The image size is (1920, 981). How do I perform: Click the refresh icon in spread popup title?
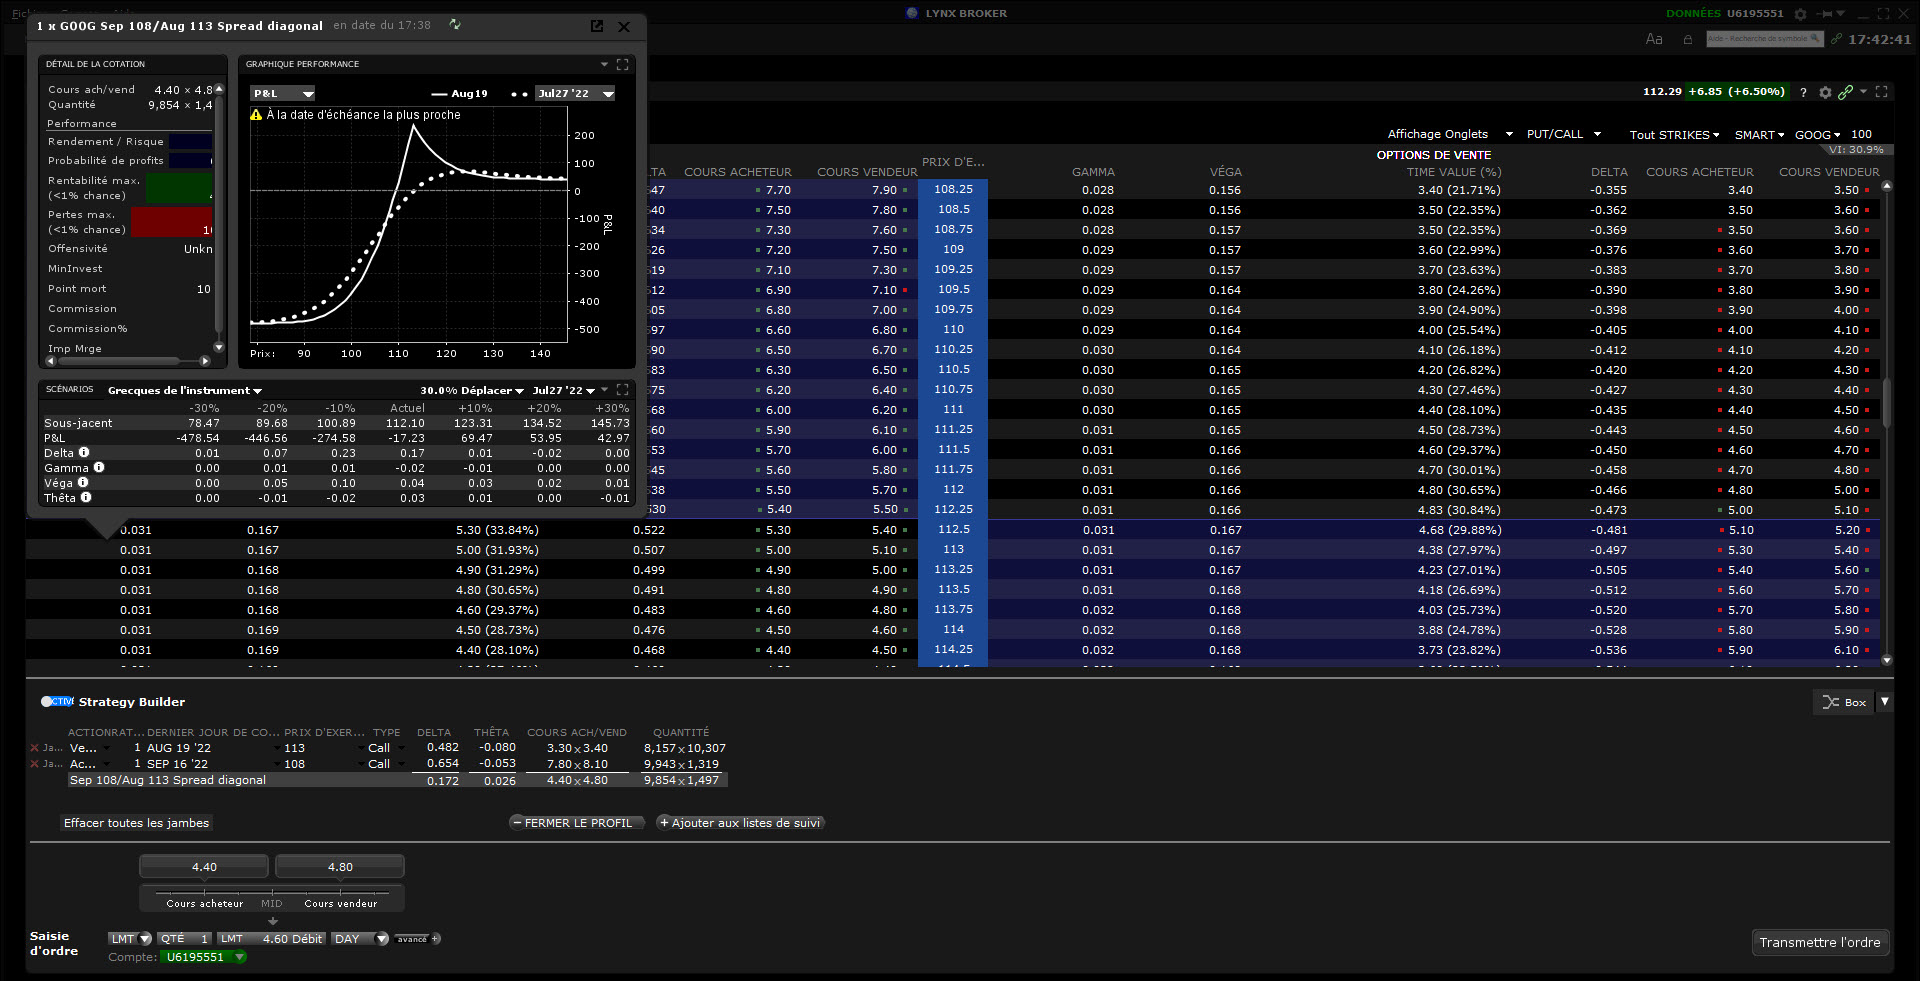(x=455, y=25)
